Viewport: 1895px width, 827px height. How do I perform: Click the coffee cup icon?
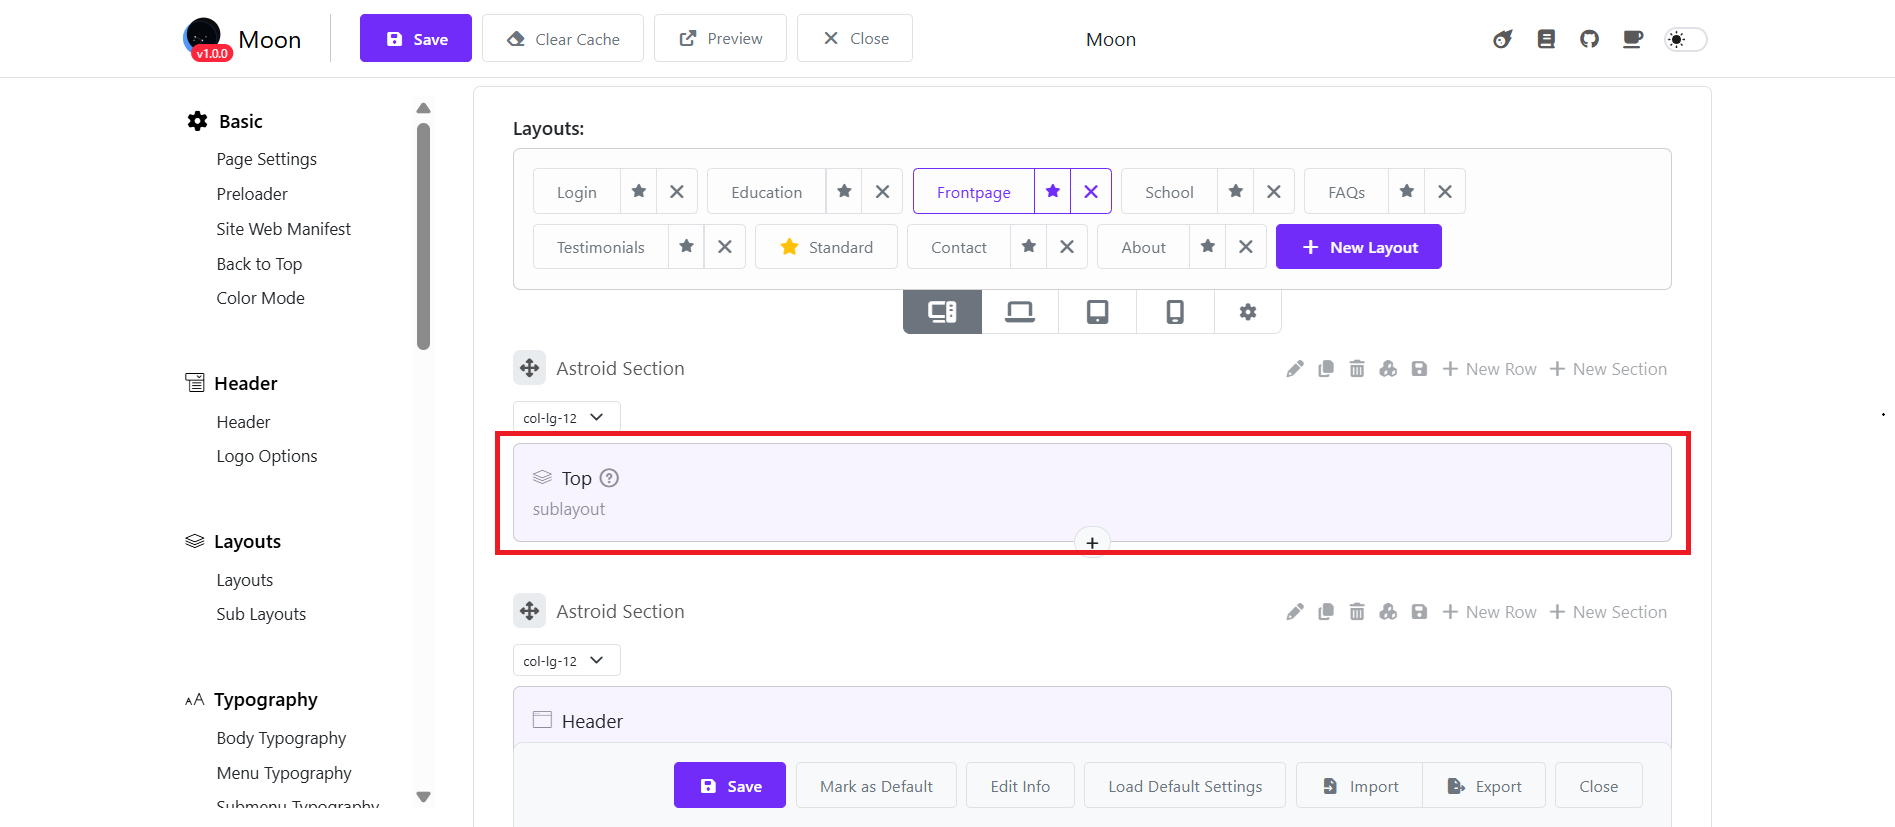coord(1633,39)
